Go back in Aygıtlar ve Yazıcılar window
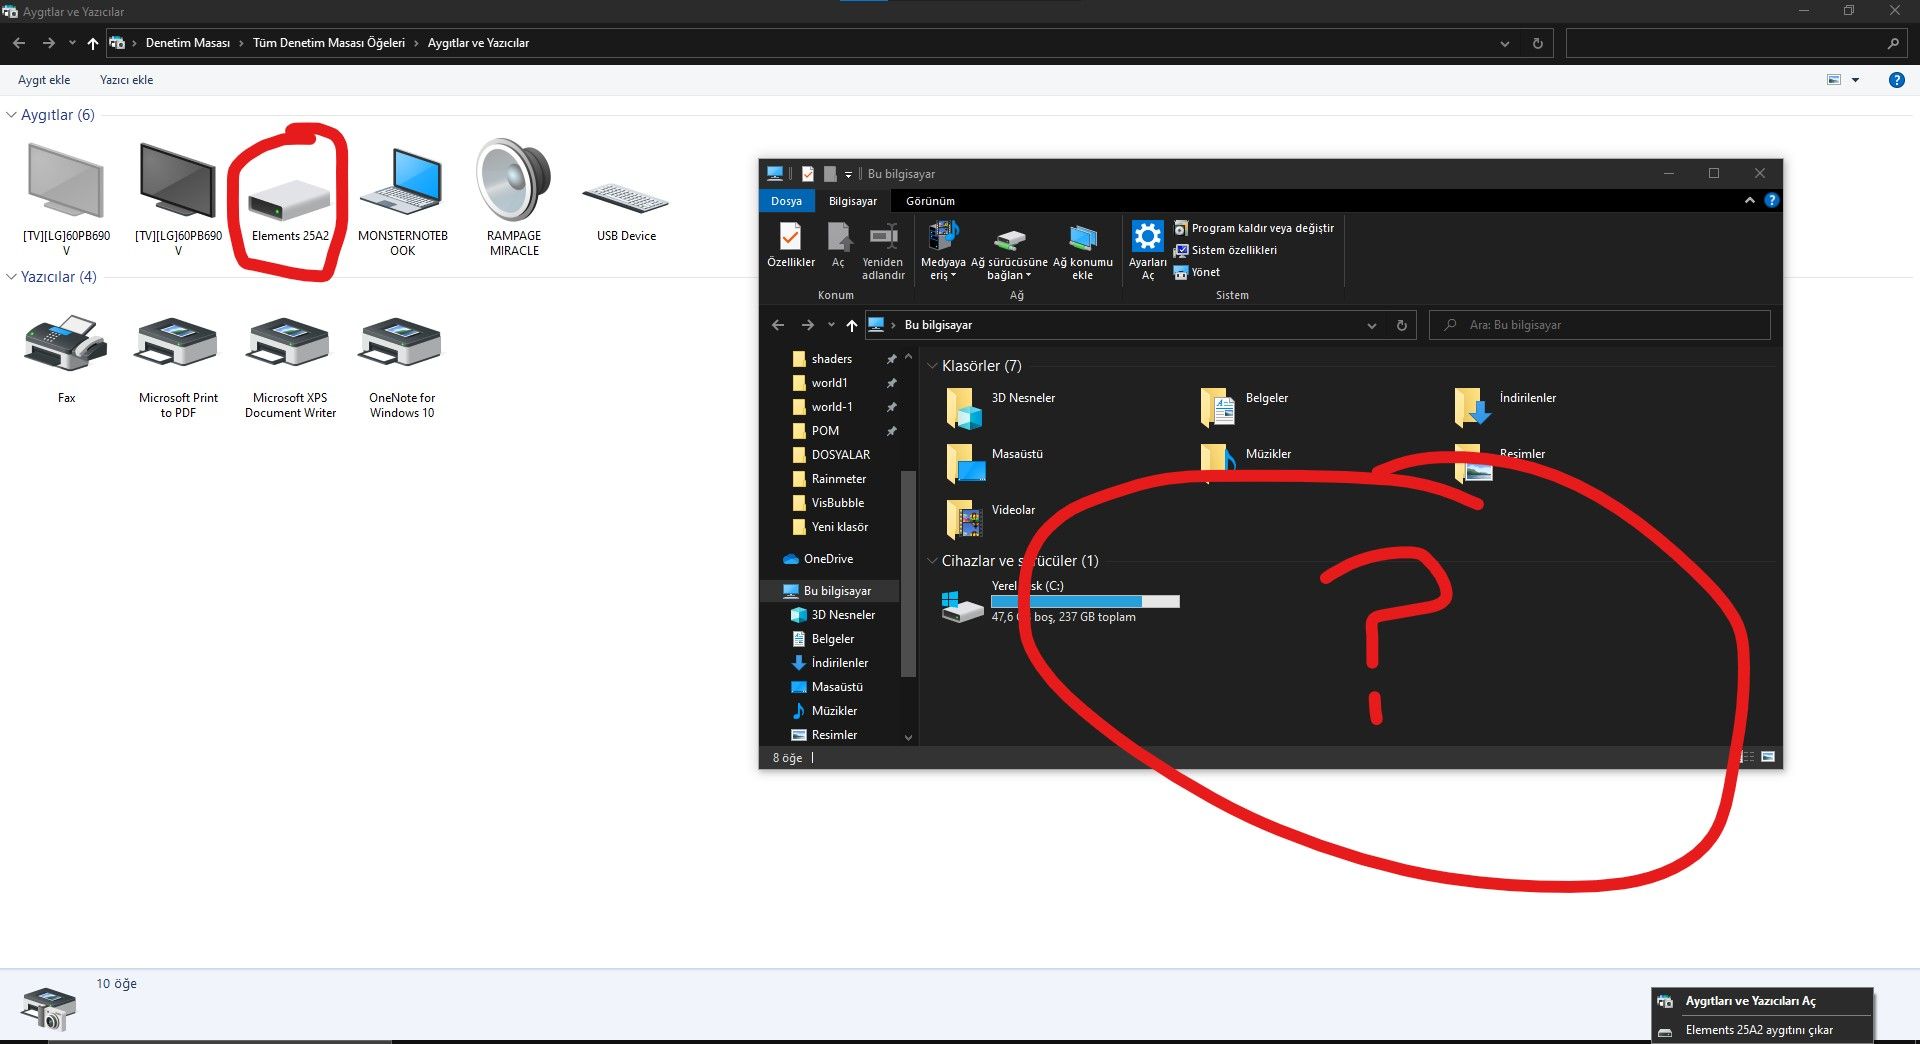The height and width of the screenshot is (1044, 1920). coord(19,43)
